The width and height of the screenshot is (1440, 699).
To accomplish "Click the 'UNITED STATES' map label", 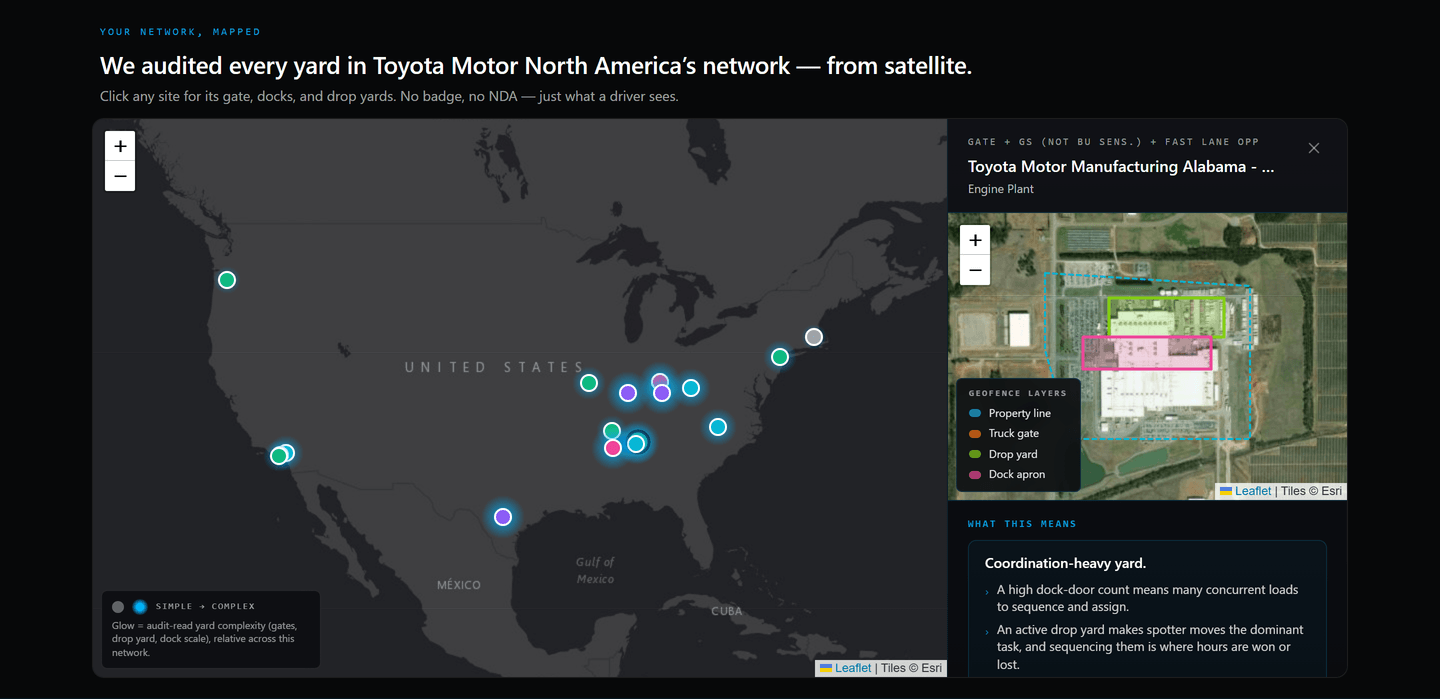I will pyautogui.click(x=494, y=368).
